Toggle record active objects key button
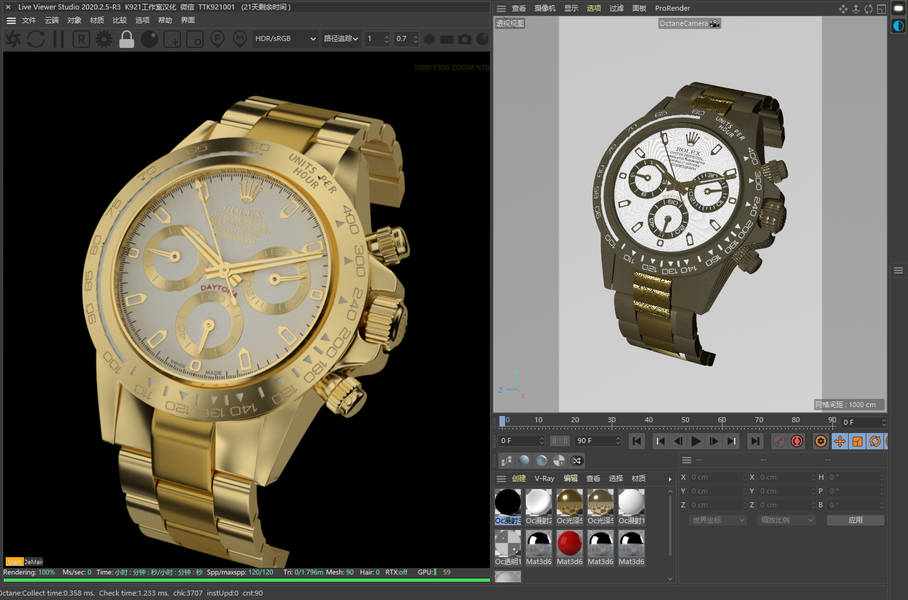The image size is (908, 600). point(779,441)
